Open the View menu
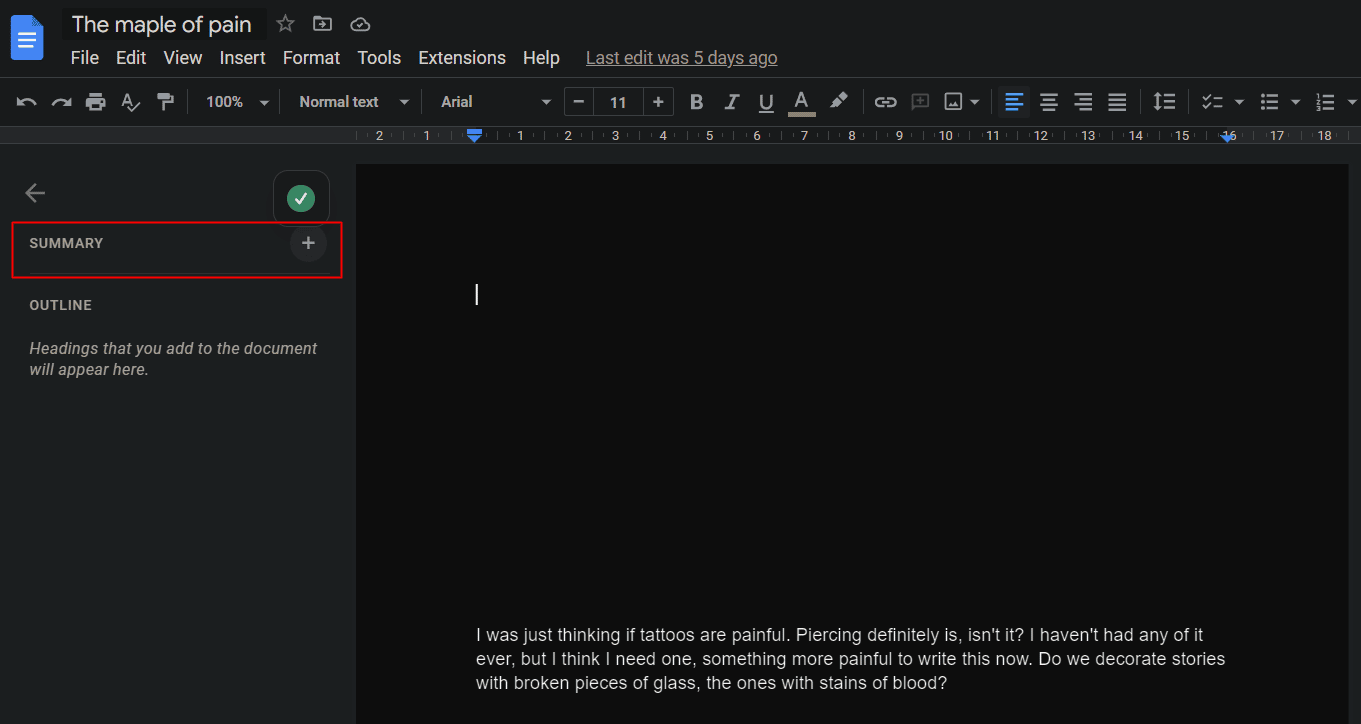 coord(183,58)
